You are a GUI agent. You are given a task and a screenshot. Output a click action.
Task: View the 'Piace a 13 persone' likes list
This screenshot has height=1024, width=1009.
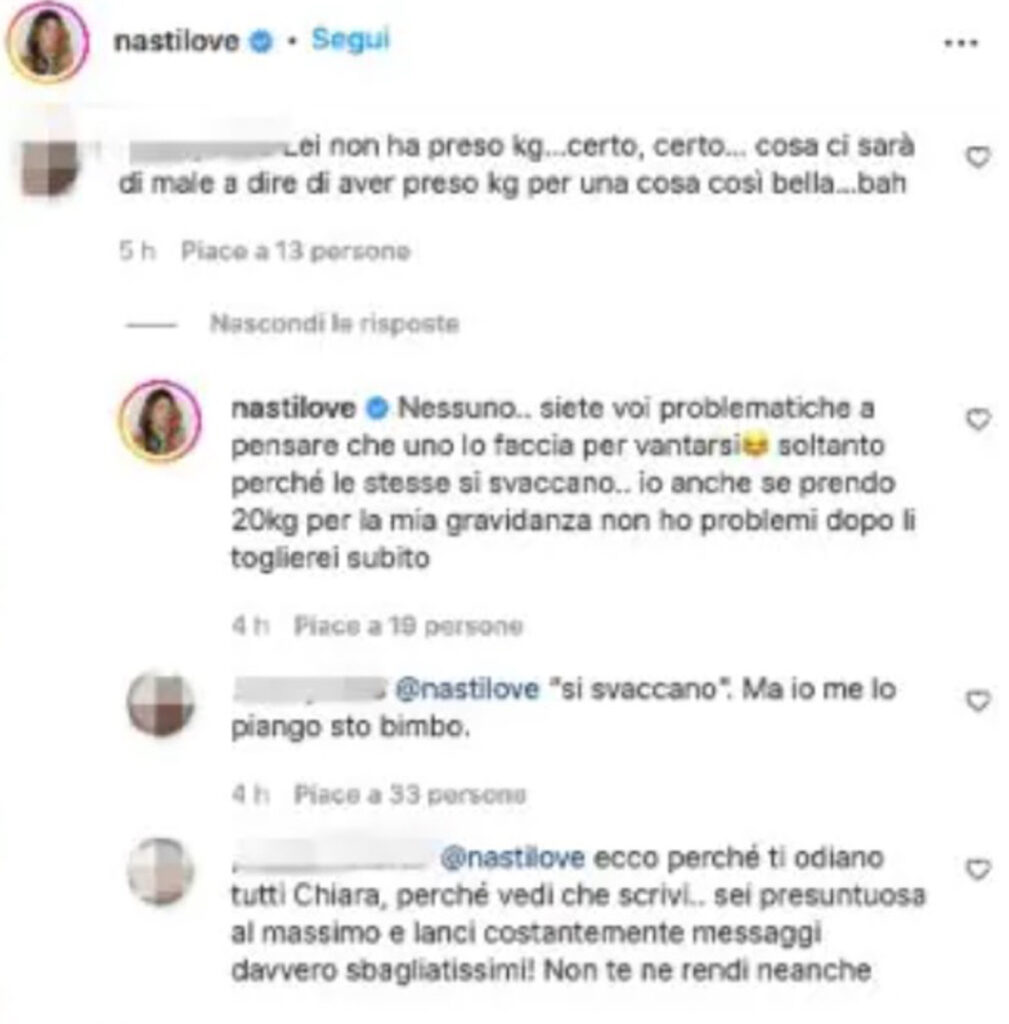coord(295,251)
